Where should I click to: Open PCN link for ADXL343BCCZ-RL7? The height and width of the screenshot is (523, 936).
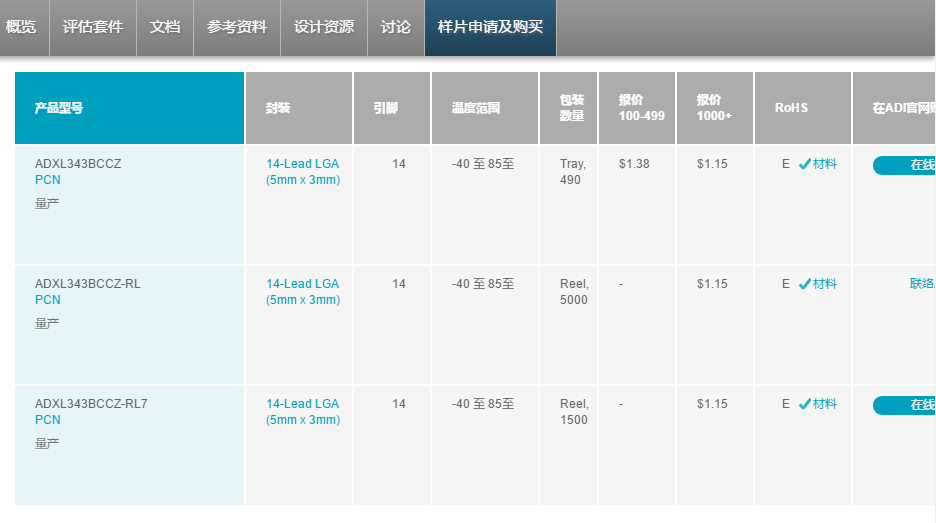point(48,420)
